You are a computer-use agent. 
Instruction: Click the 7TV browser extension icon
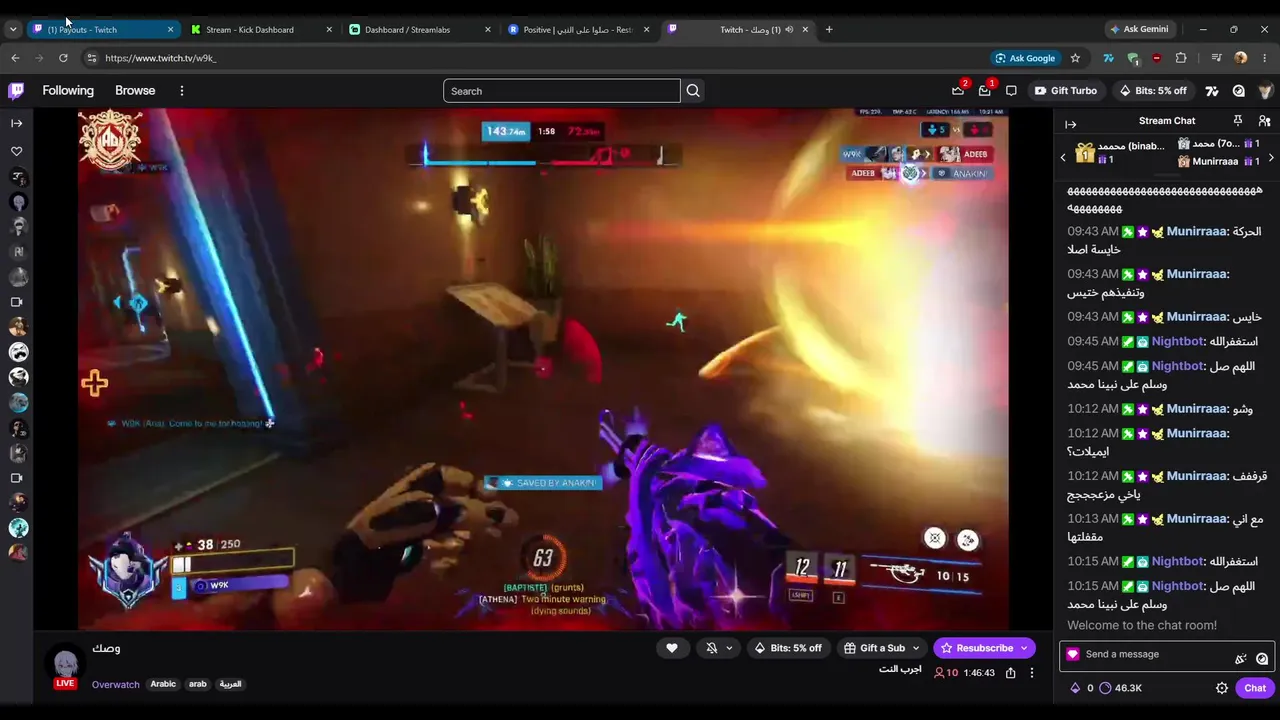coord(1108,58)
